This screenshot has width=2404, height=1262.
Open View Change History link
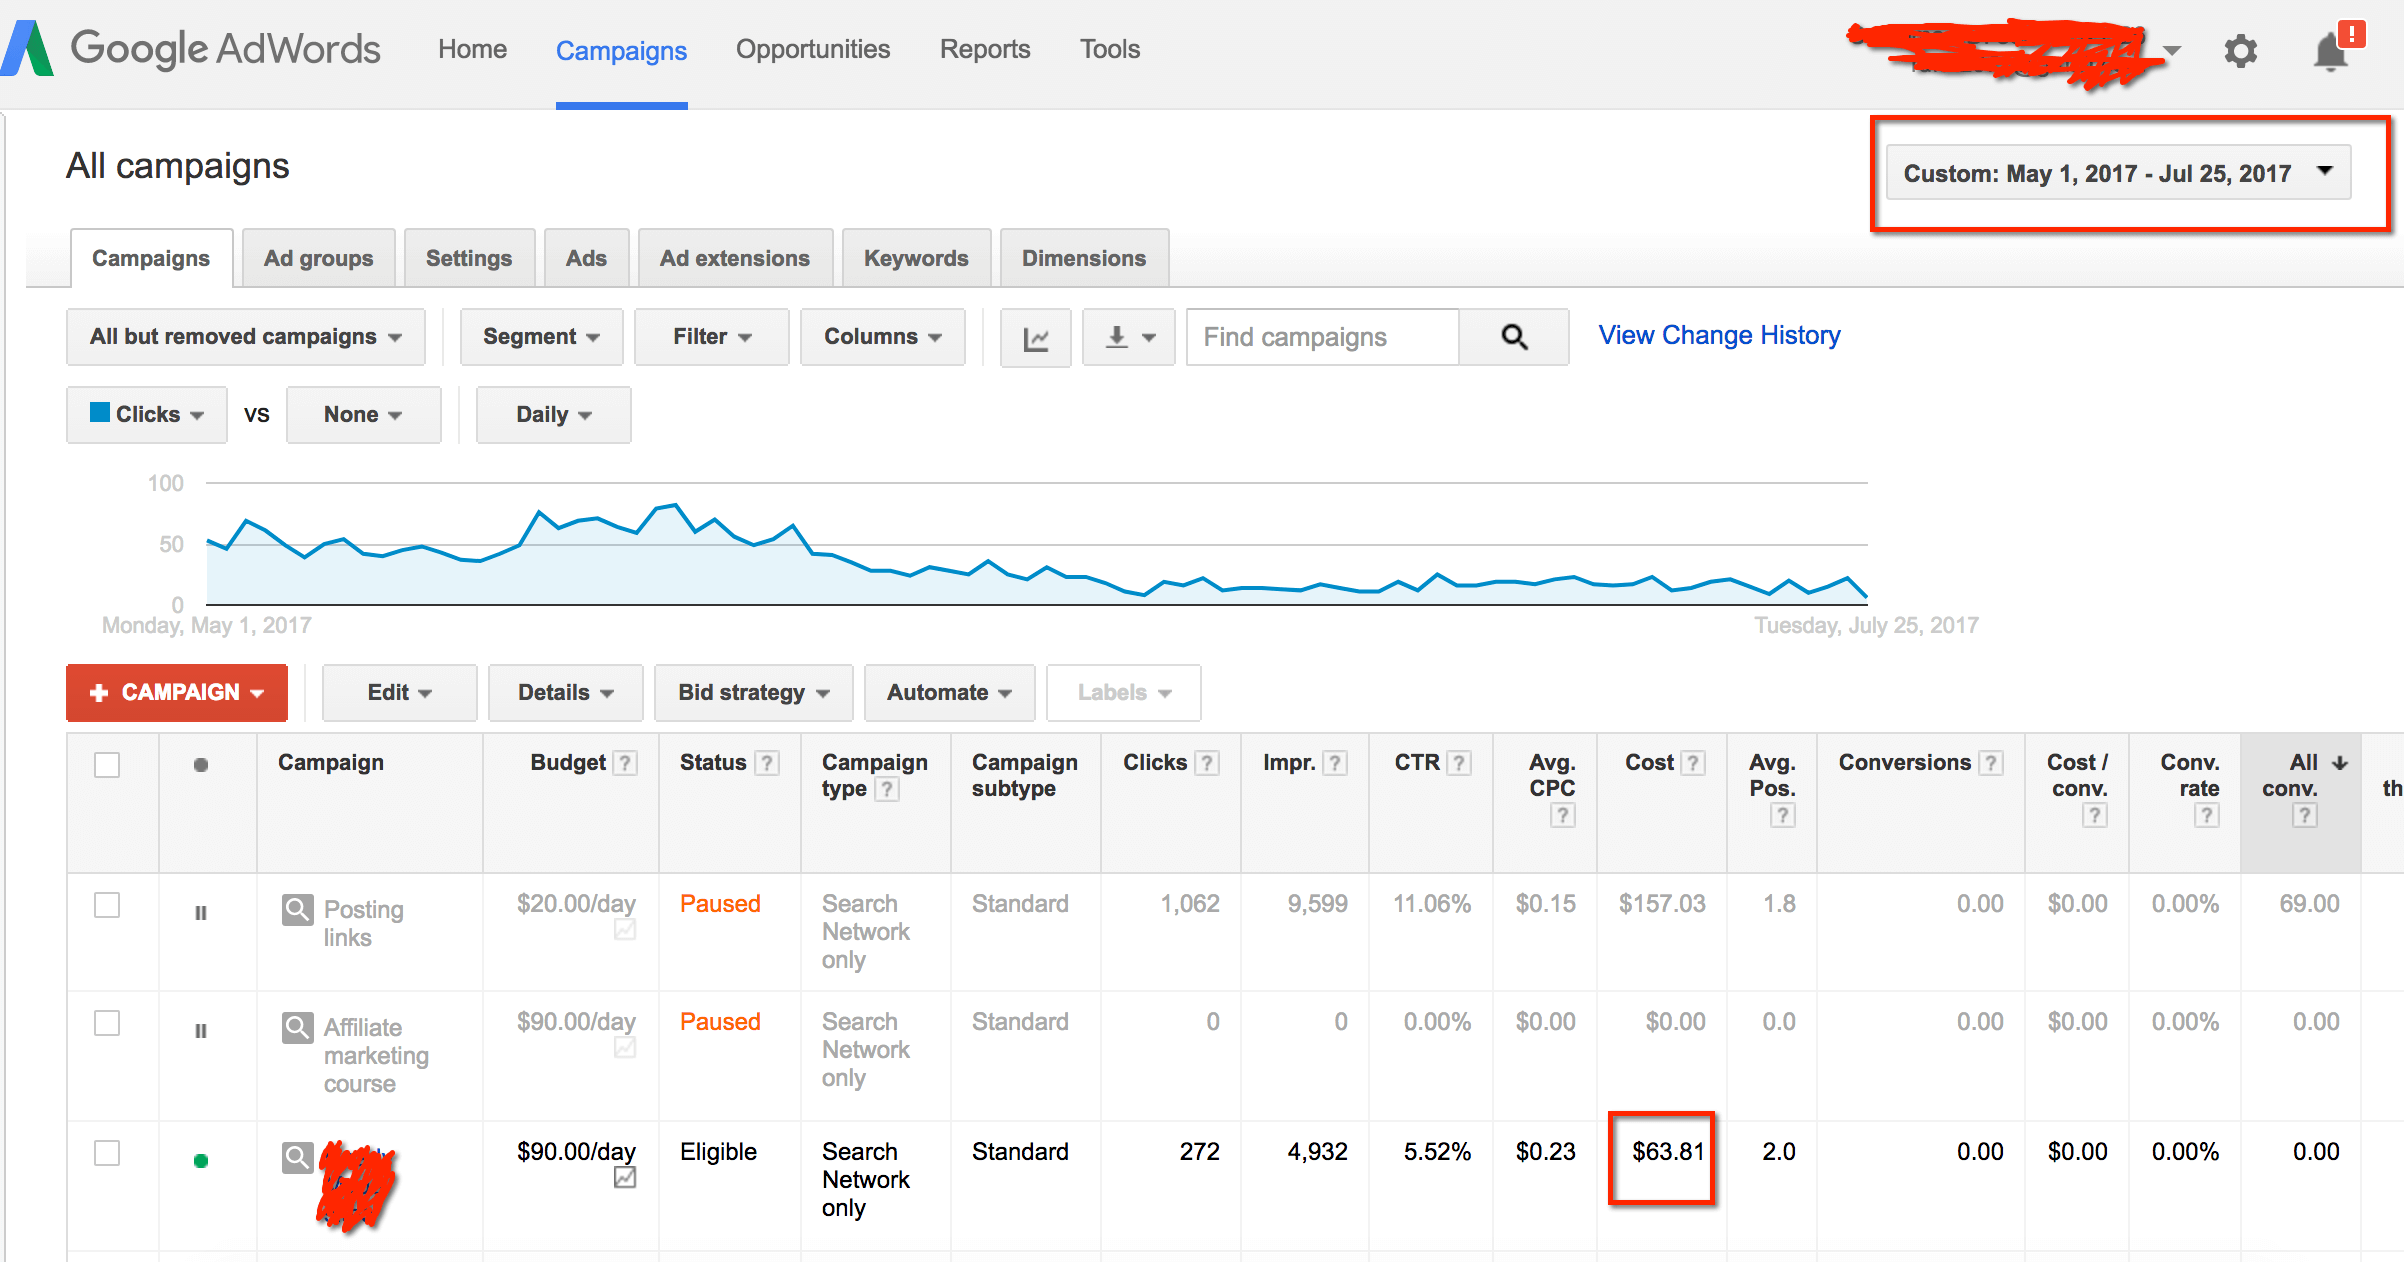coord(1719,335)
